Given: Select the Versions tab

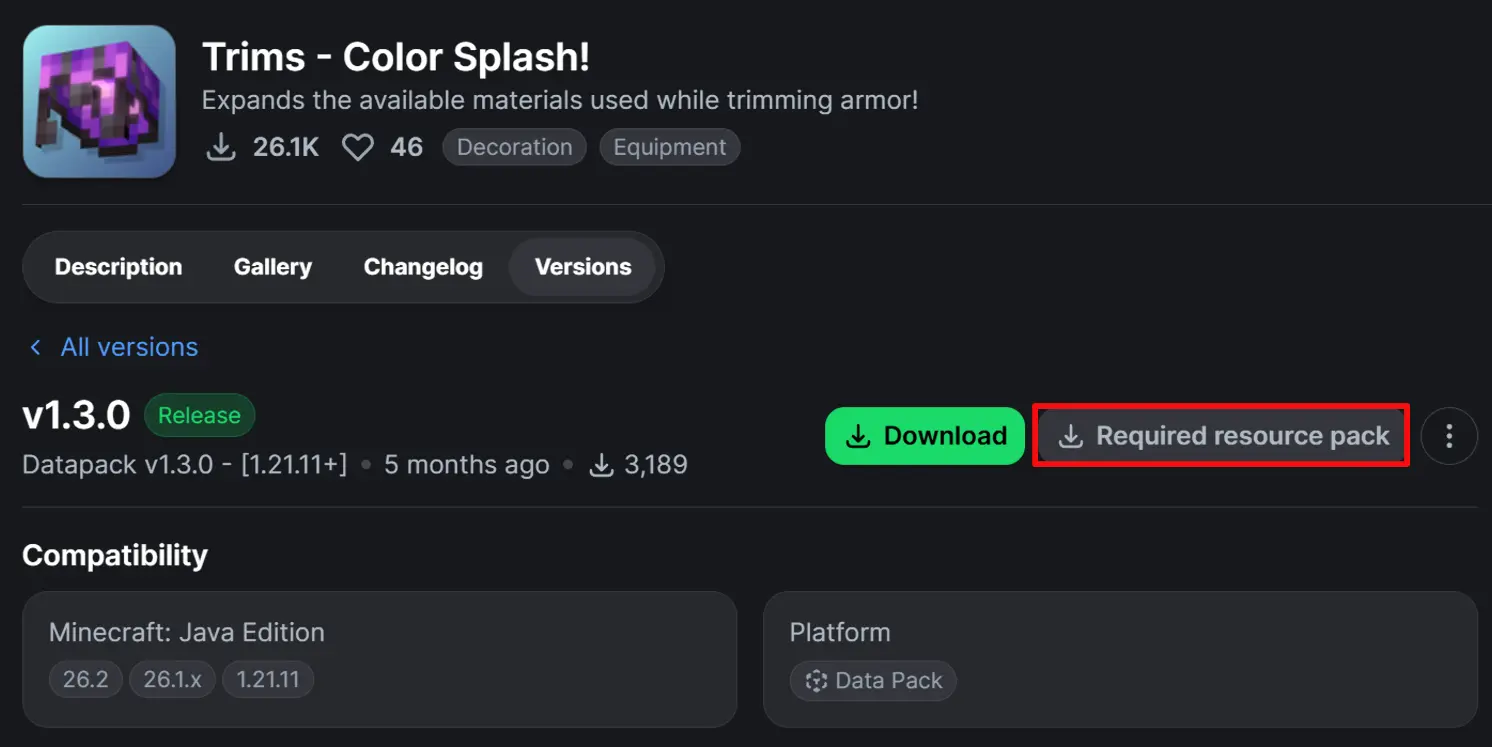Looking at the screenshot, I should [583, 267].
